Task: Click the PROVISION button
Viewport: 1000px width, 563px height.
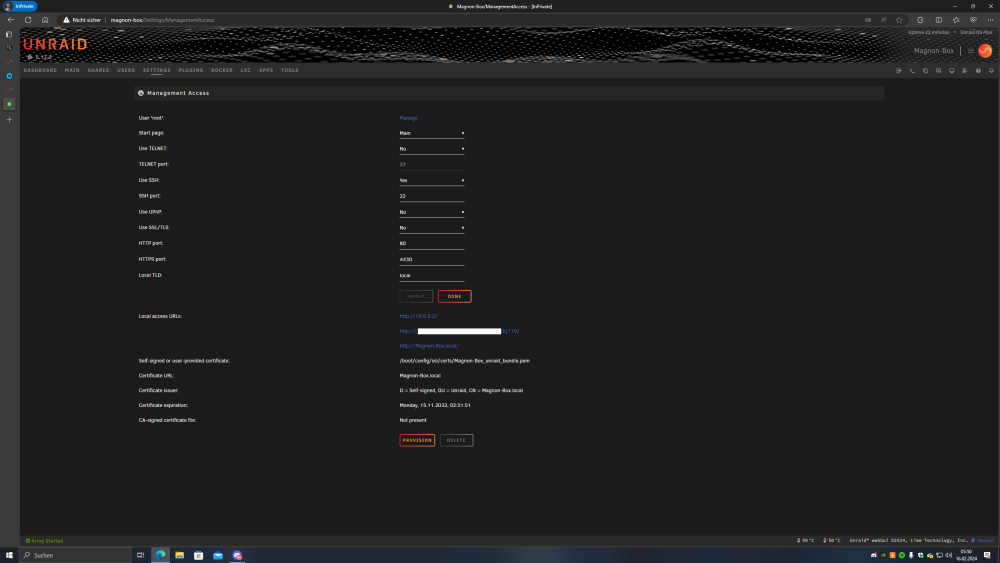Action: coord(417,440)
